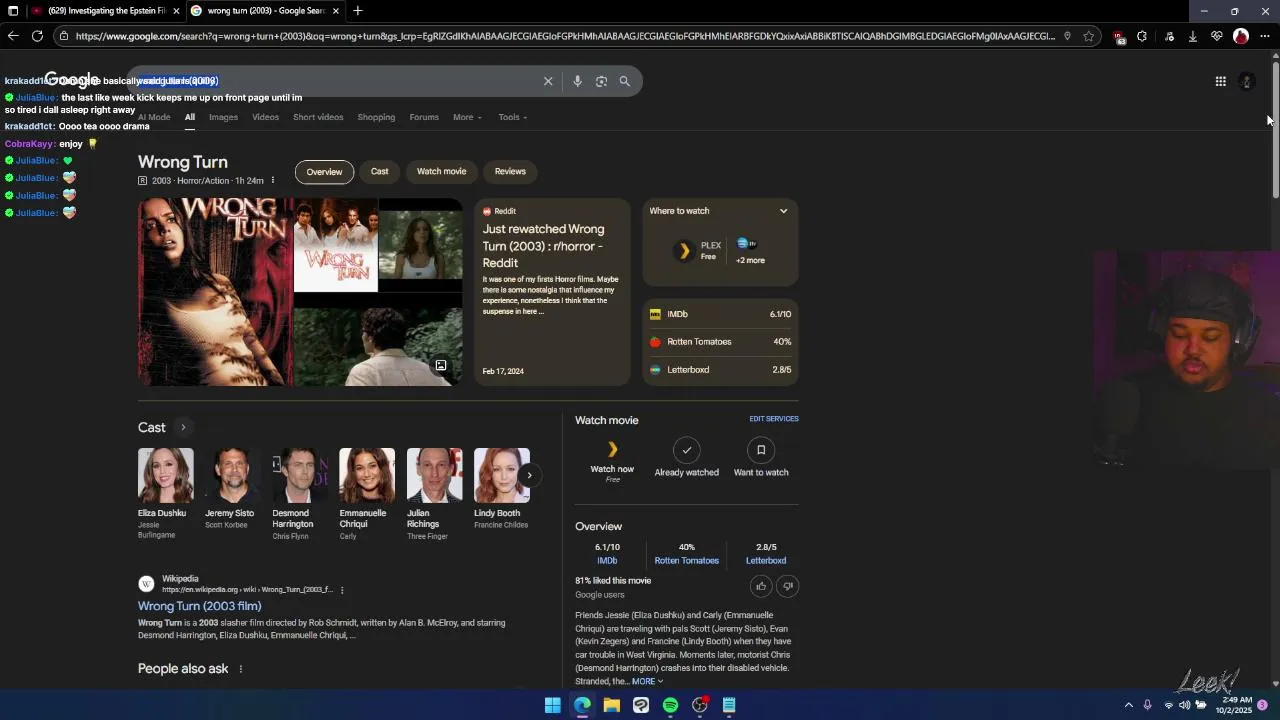Click Watch now Plex icon
Viewport: 1280px width, 720px height.
pos(612,450)
